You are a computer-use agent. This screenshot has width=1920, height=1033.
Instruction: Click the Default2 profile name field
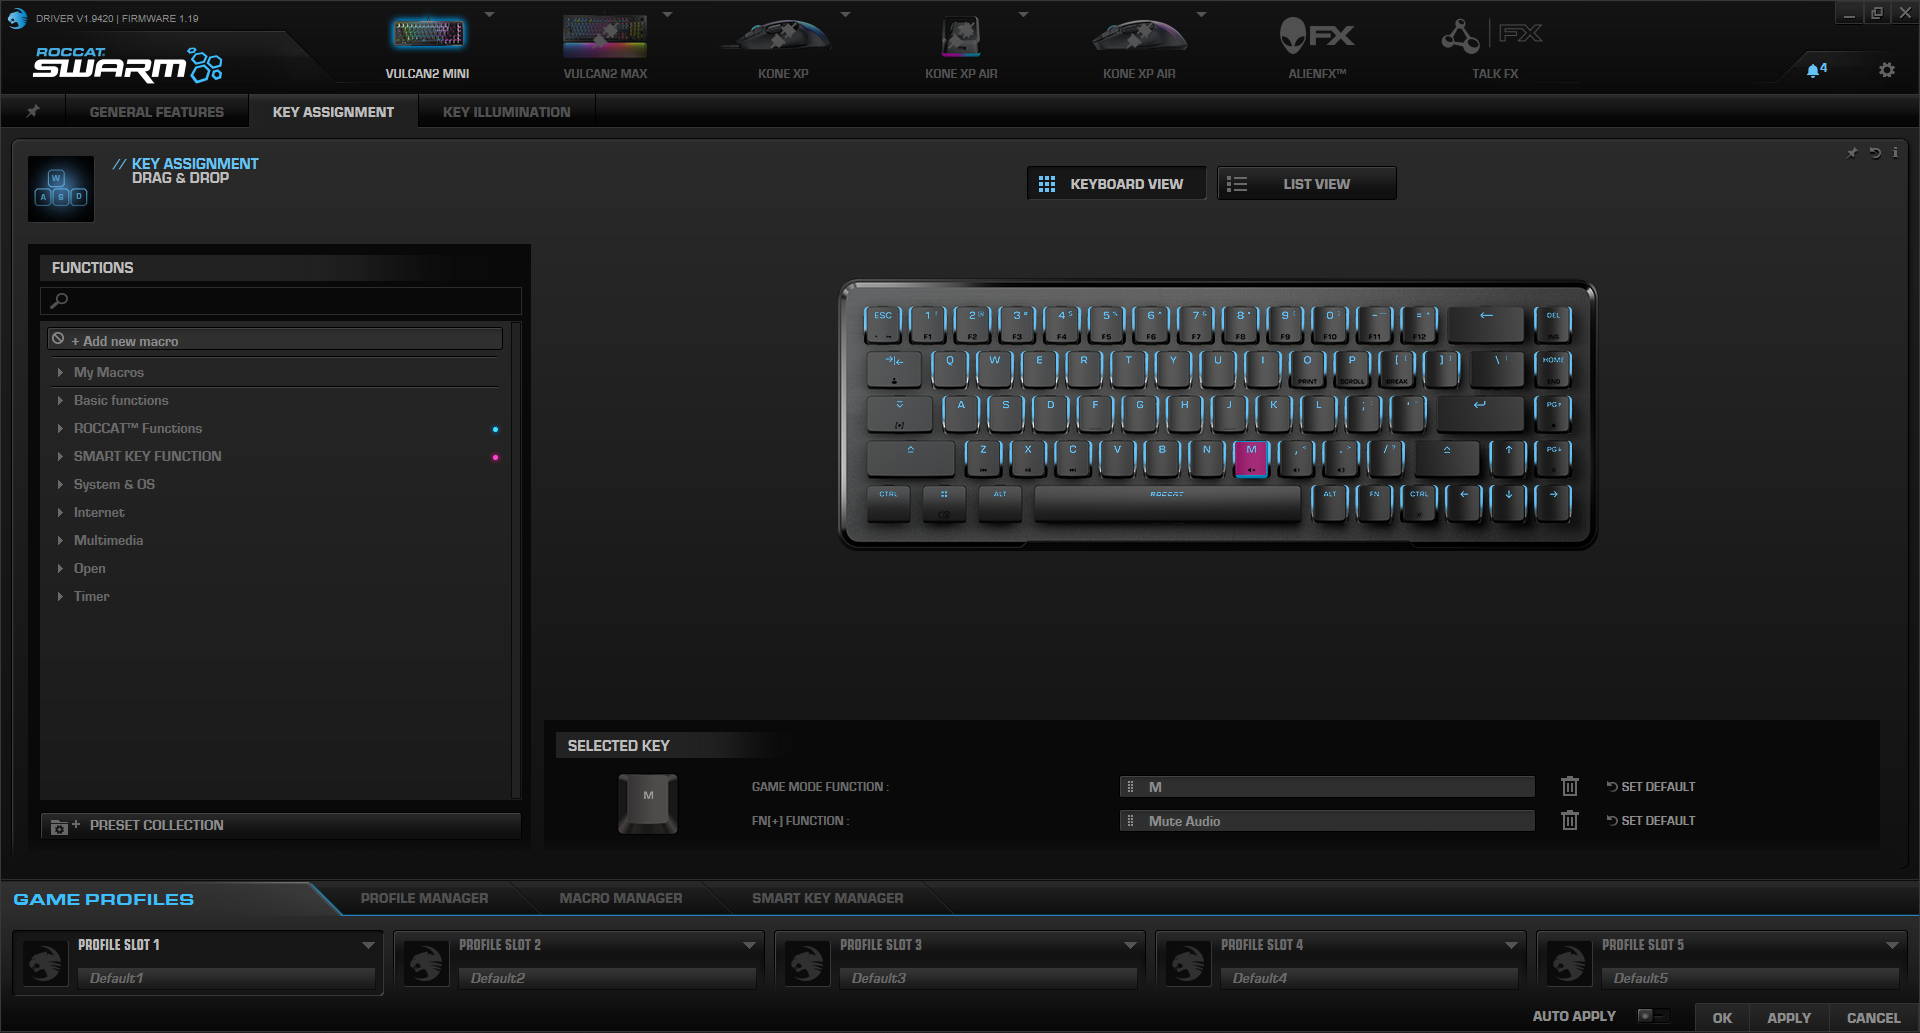(x=607, y=978)
